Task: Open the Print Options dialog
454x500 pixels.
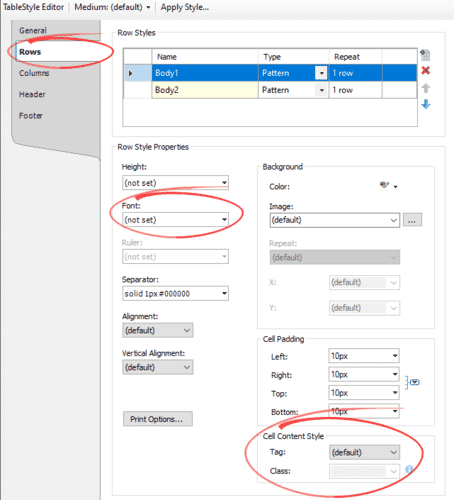Action: coord(158,419)
